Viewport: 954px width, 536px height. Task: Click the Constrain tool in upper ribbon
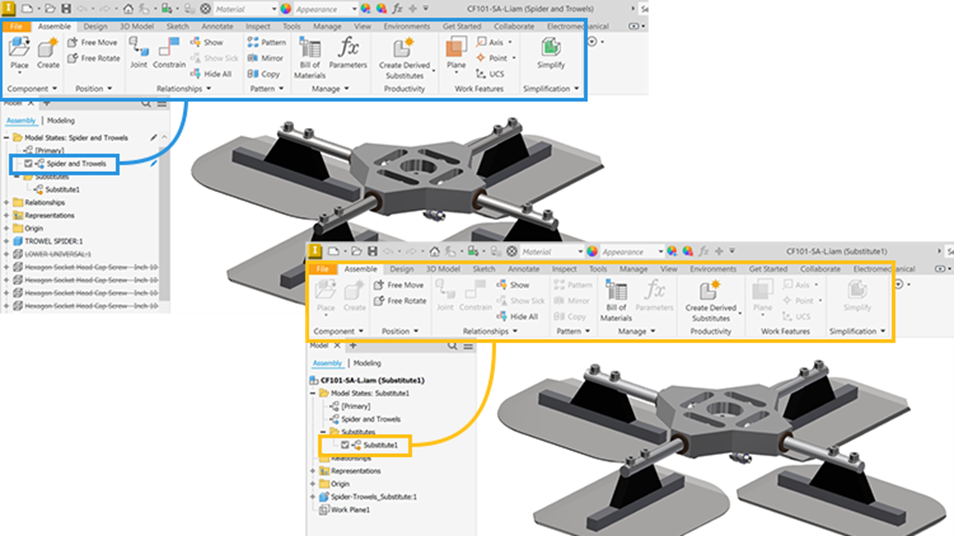coord(169,52)
